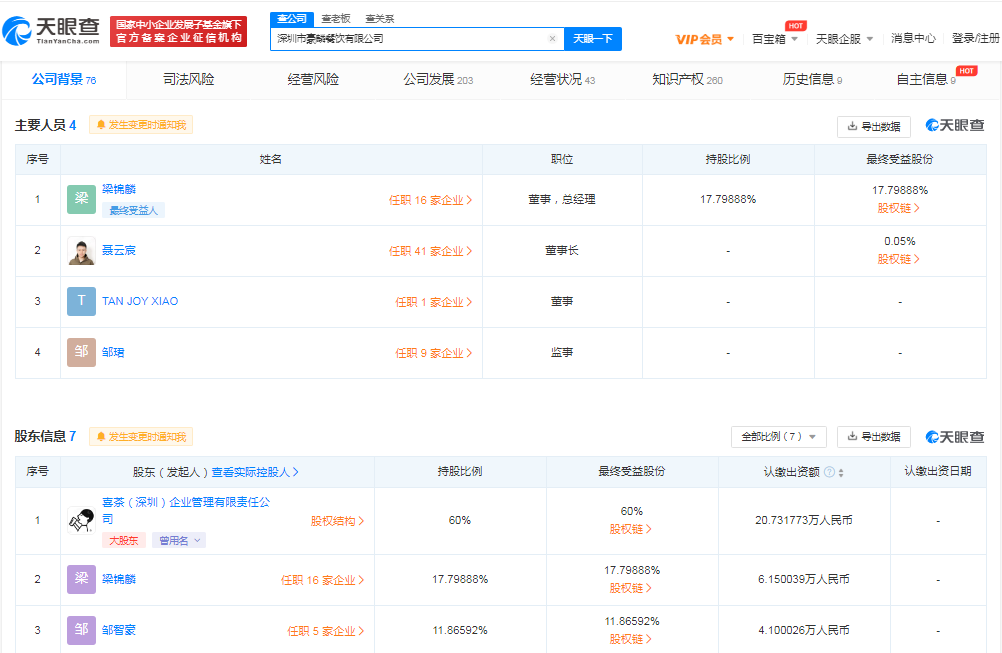Switch to the 司法风险 tab
This screenshot has width=1002, height=653.
pos(188,79)
